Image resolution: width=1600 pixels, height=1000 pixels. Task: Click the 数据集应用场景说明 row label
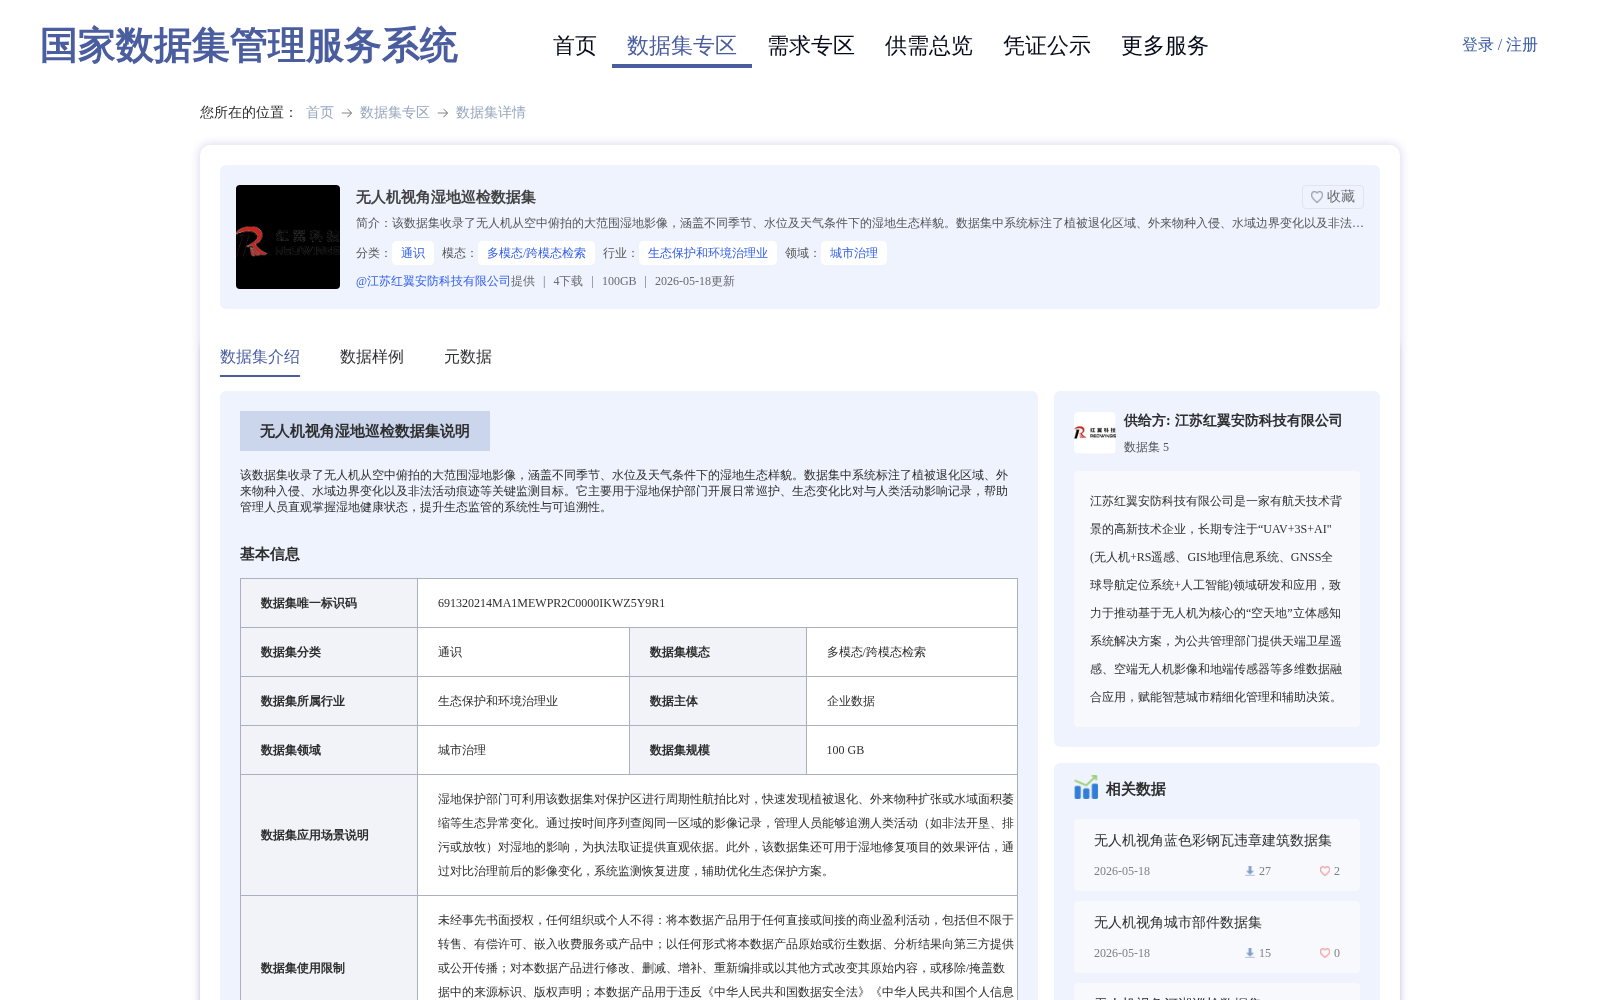tap(315, 835)
